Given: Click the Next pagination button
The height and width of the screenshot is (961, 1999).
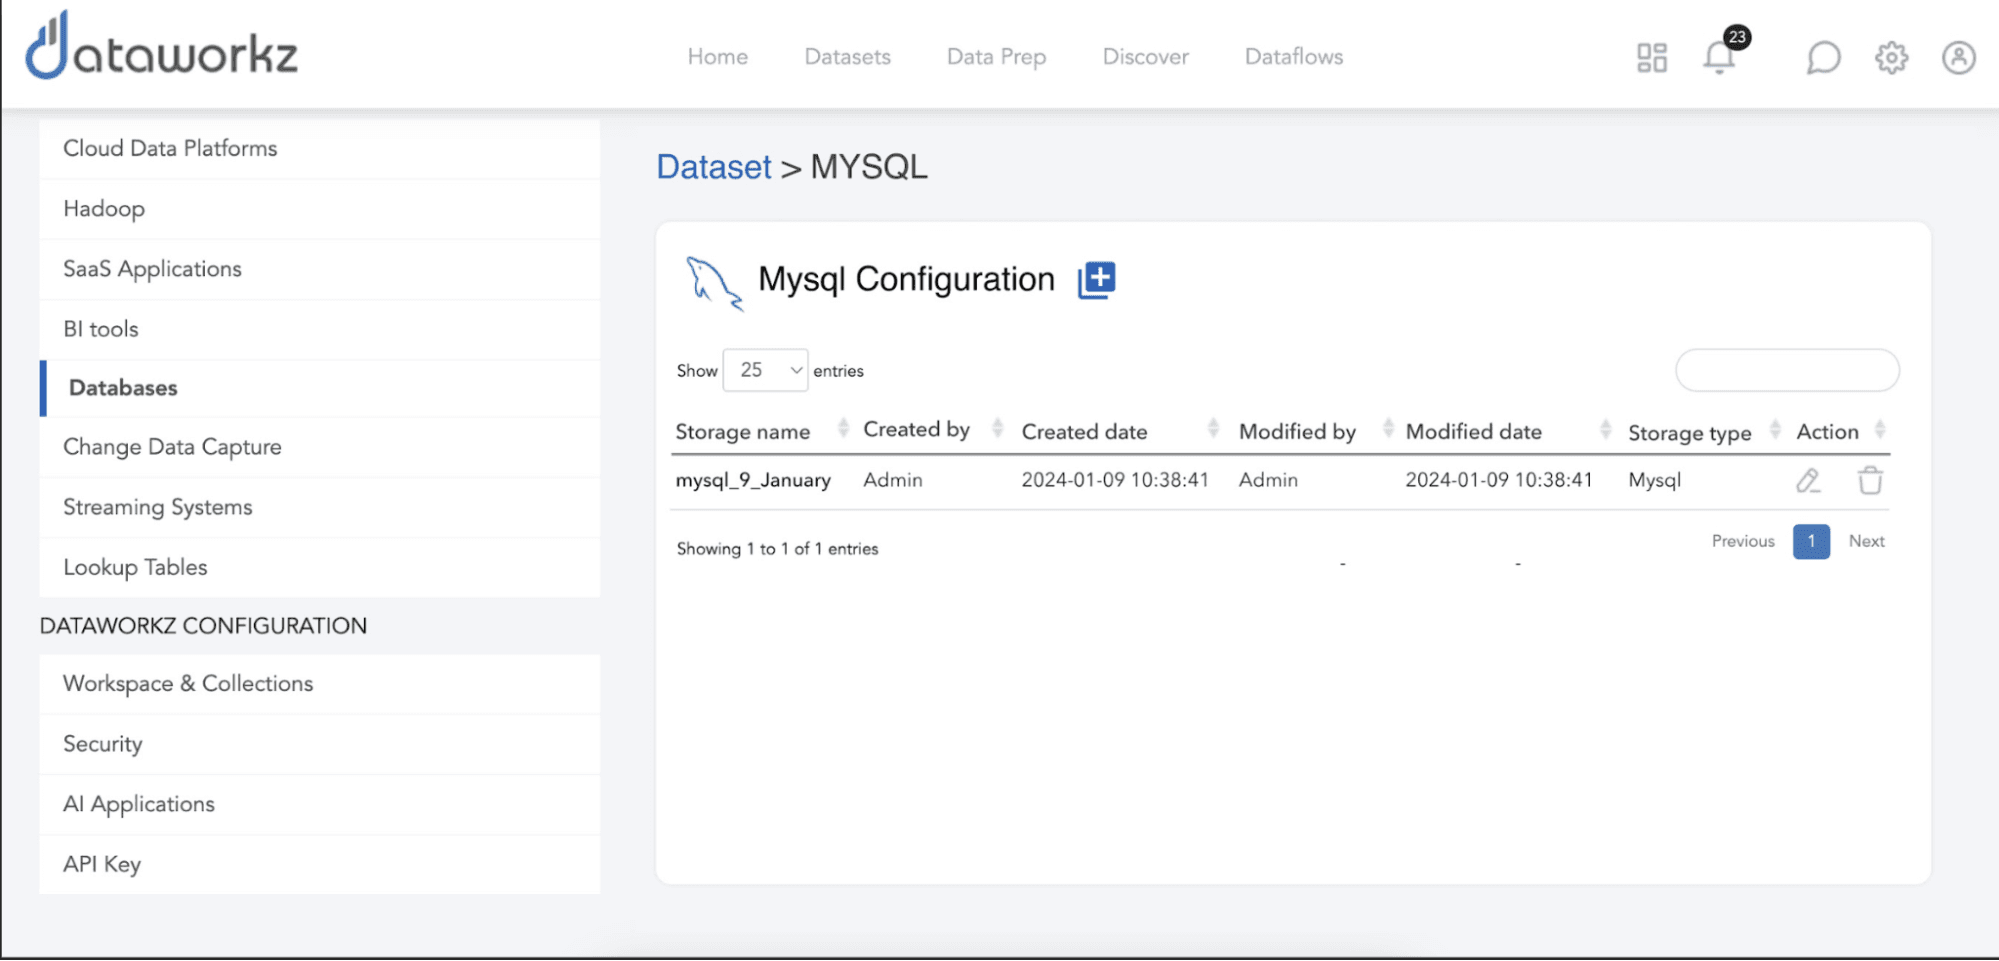Looking at the screenshot, I should [1866, 541].
